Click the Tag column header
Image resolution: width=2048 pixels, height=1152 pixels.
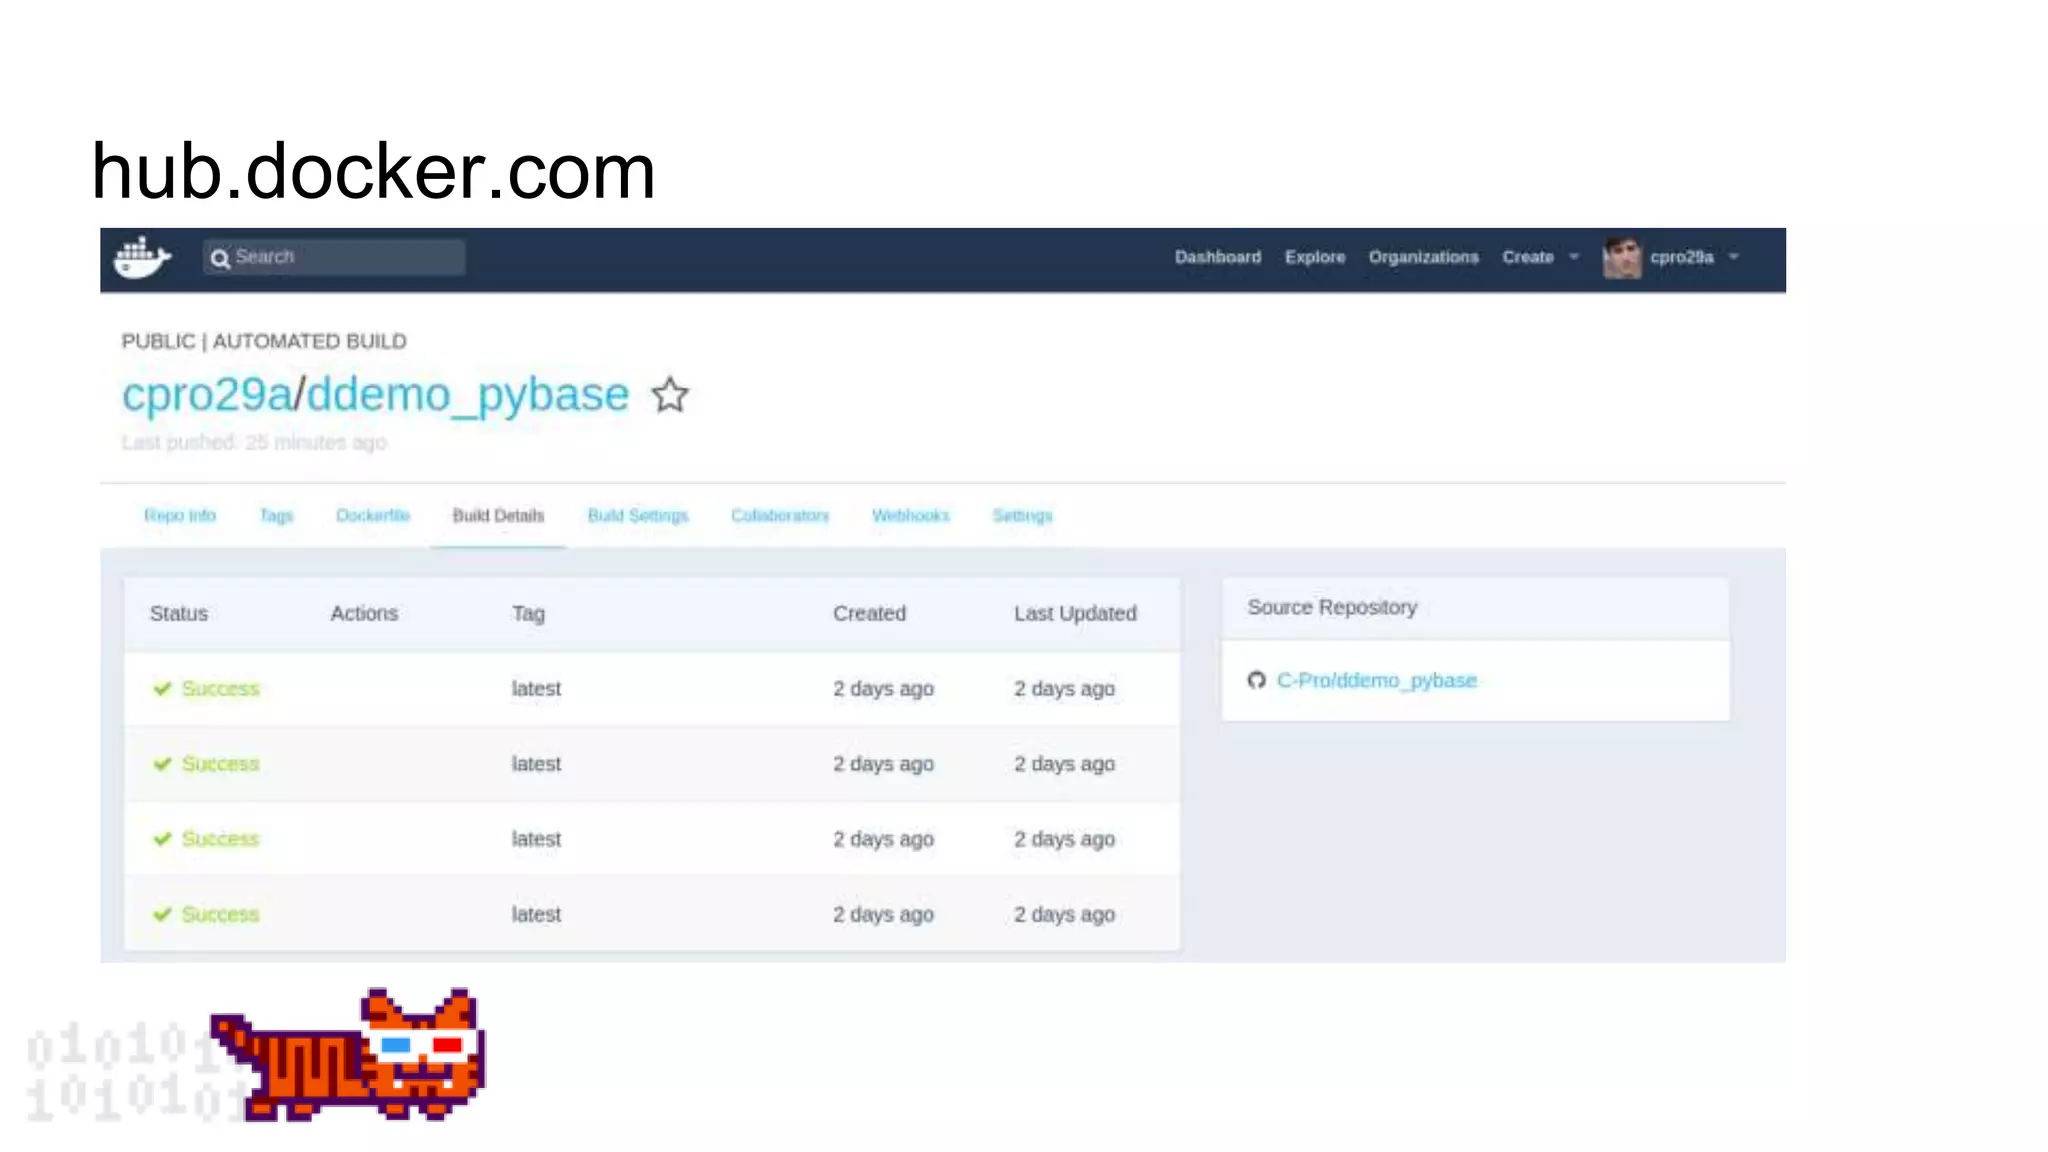(528, 613)
